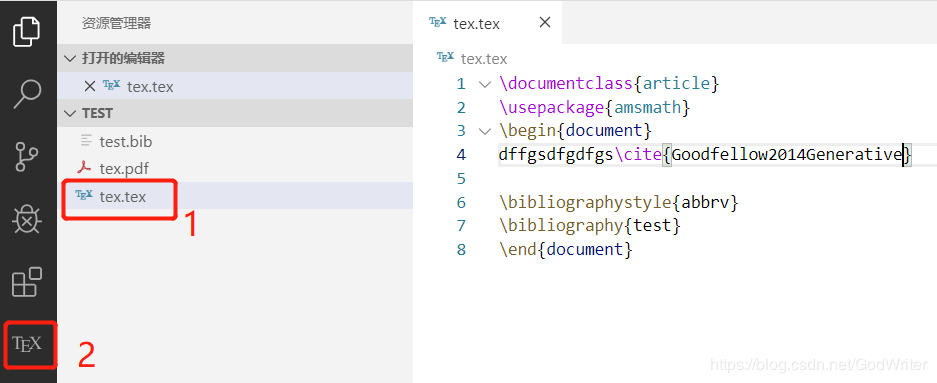
Task: Click the \bibliography{test} line
Action: (590, 226)
